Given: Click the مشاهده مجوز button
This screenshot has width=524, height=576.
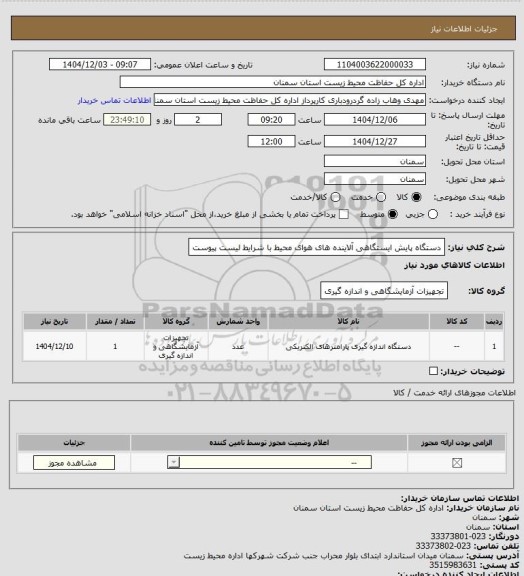Looking at the screenshot, I should coord(74,462).
